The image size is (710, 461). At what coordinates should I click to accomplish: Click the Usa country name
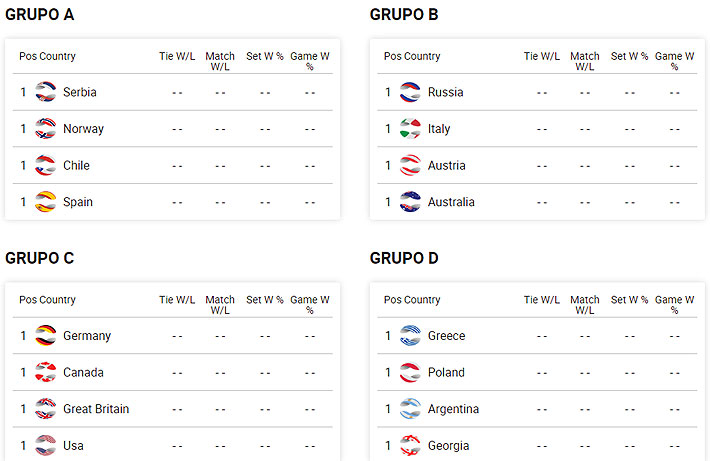[x=73, y=446]
